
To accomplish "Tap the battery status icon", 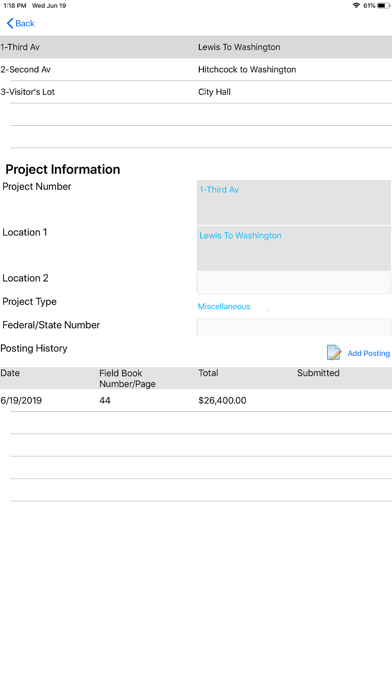I will (x=384, y=6).
